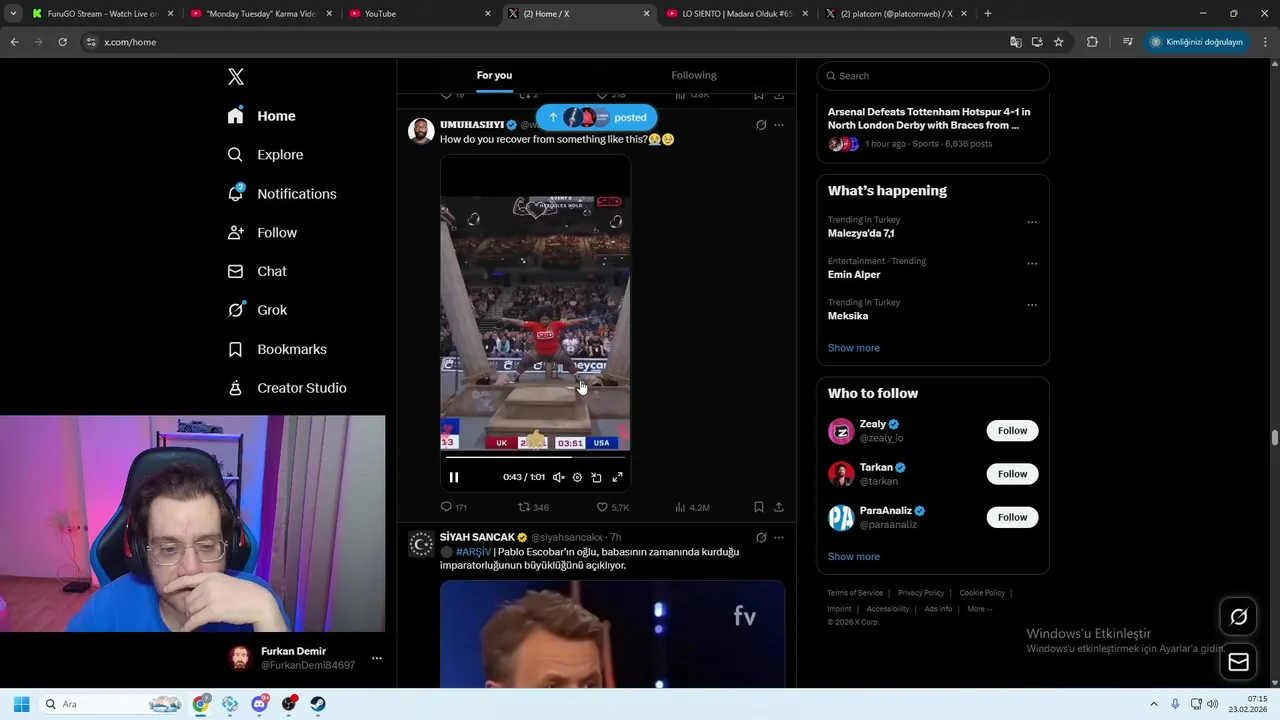Open Explore in the sidebar
Viewport: 1280px width, 720px height.
[x=265, y=155]
